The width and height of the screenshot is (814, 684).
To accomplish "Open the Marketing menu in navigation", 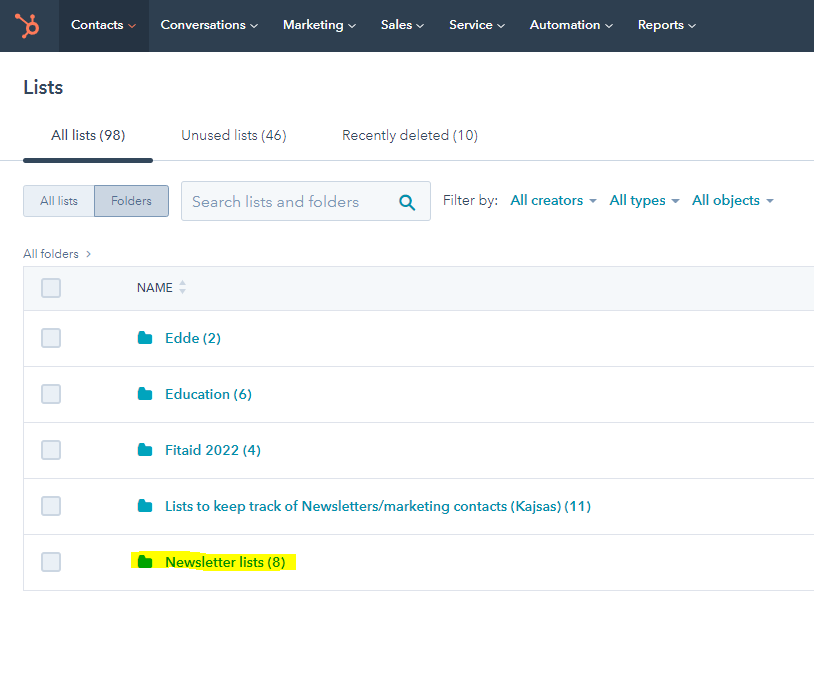I will pyautogui.click(x=319, y=25).
